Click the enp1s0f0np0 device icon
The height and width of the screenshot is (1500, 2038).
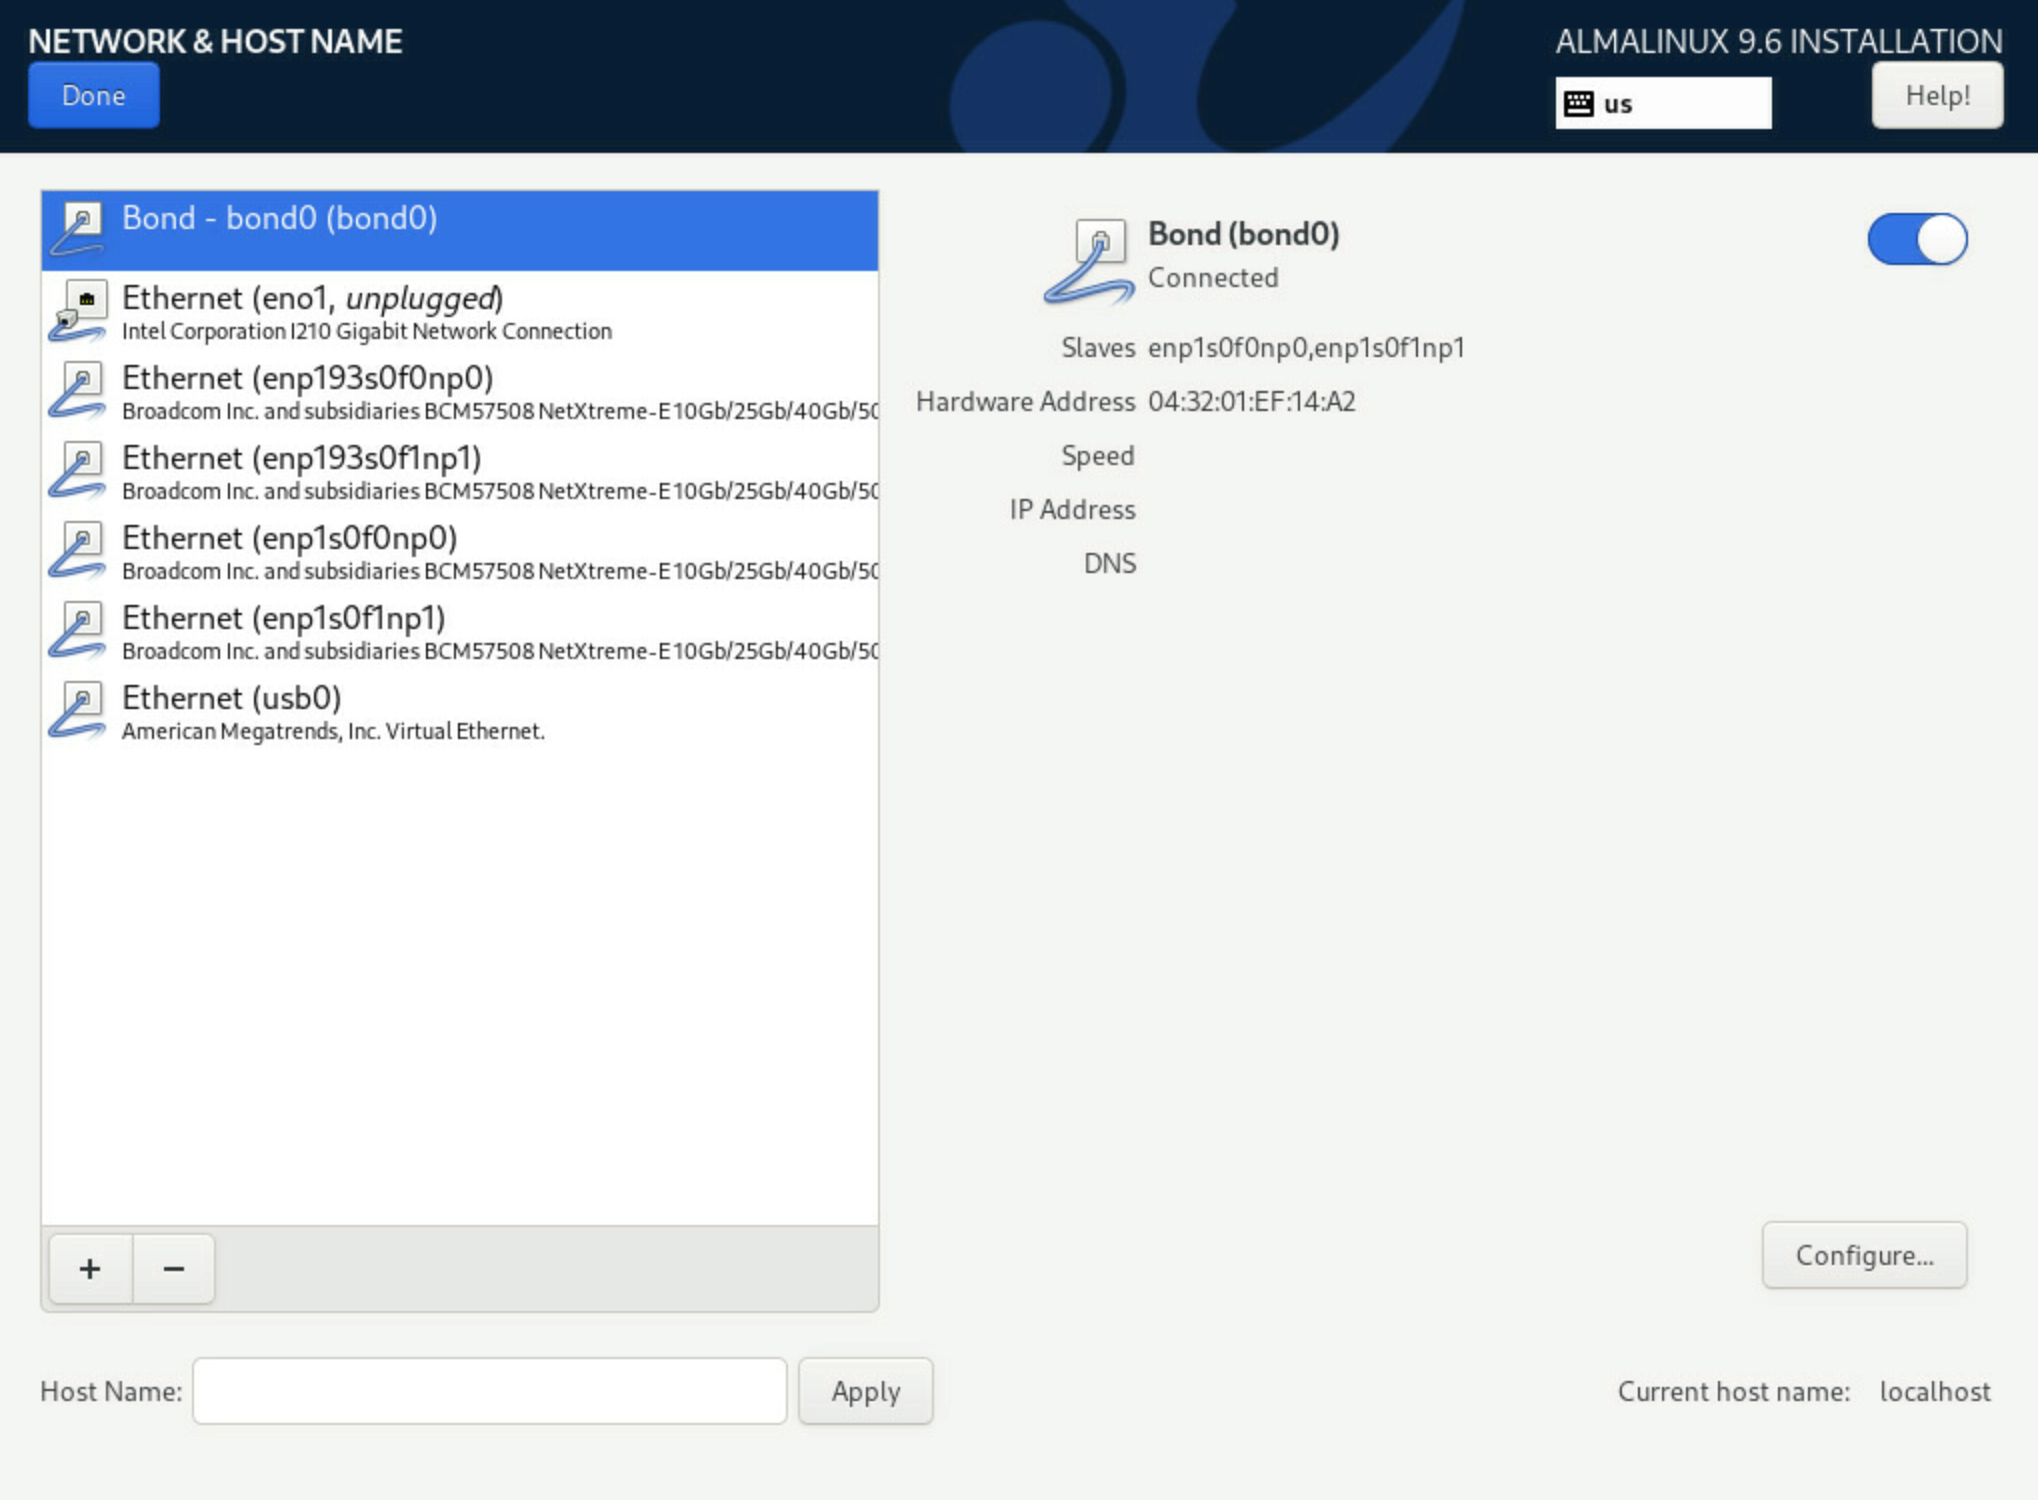click(x=78, y=550)
